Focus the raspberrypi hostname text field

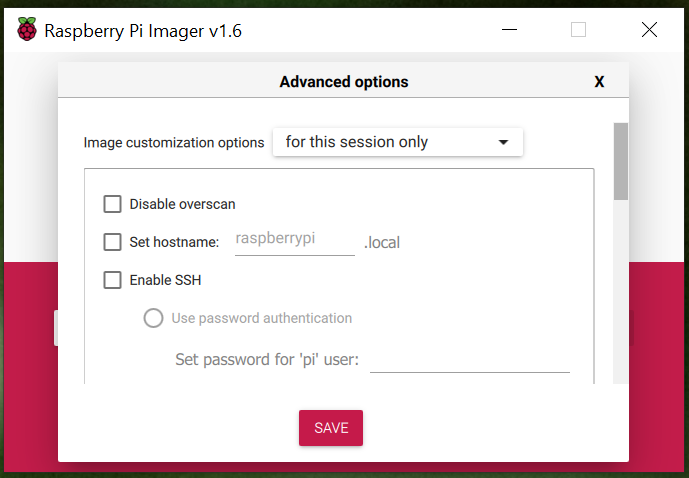[x=295, y=239]
